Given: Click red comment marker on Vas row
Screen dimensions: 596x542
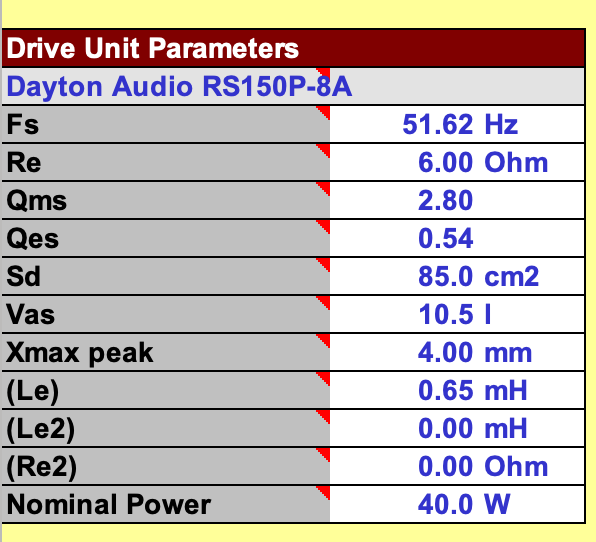Looking at the screenshot, I should click(325, 301).
